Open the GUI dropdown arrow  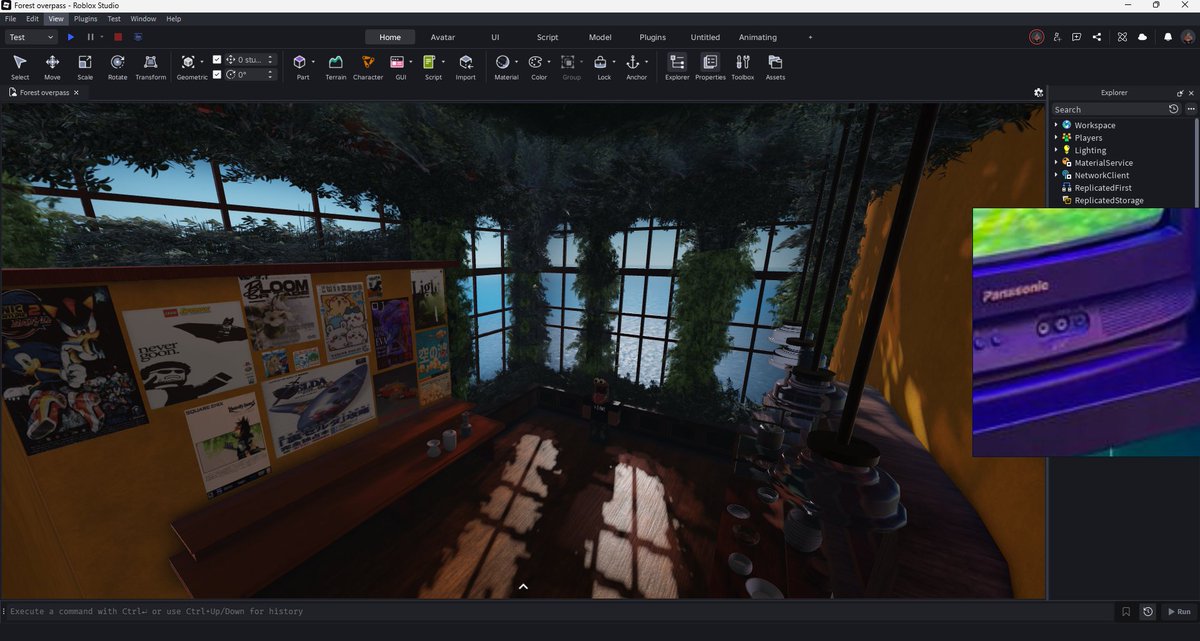click(411, 62)
